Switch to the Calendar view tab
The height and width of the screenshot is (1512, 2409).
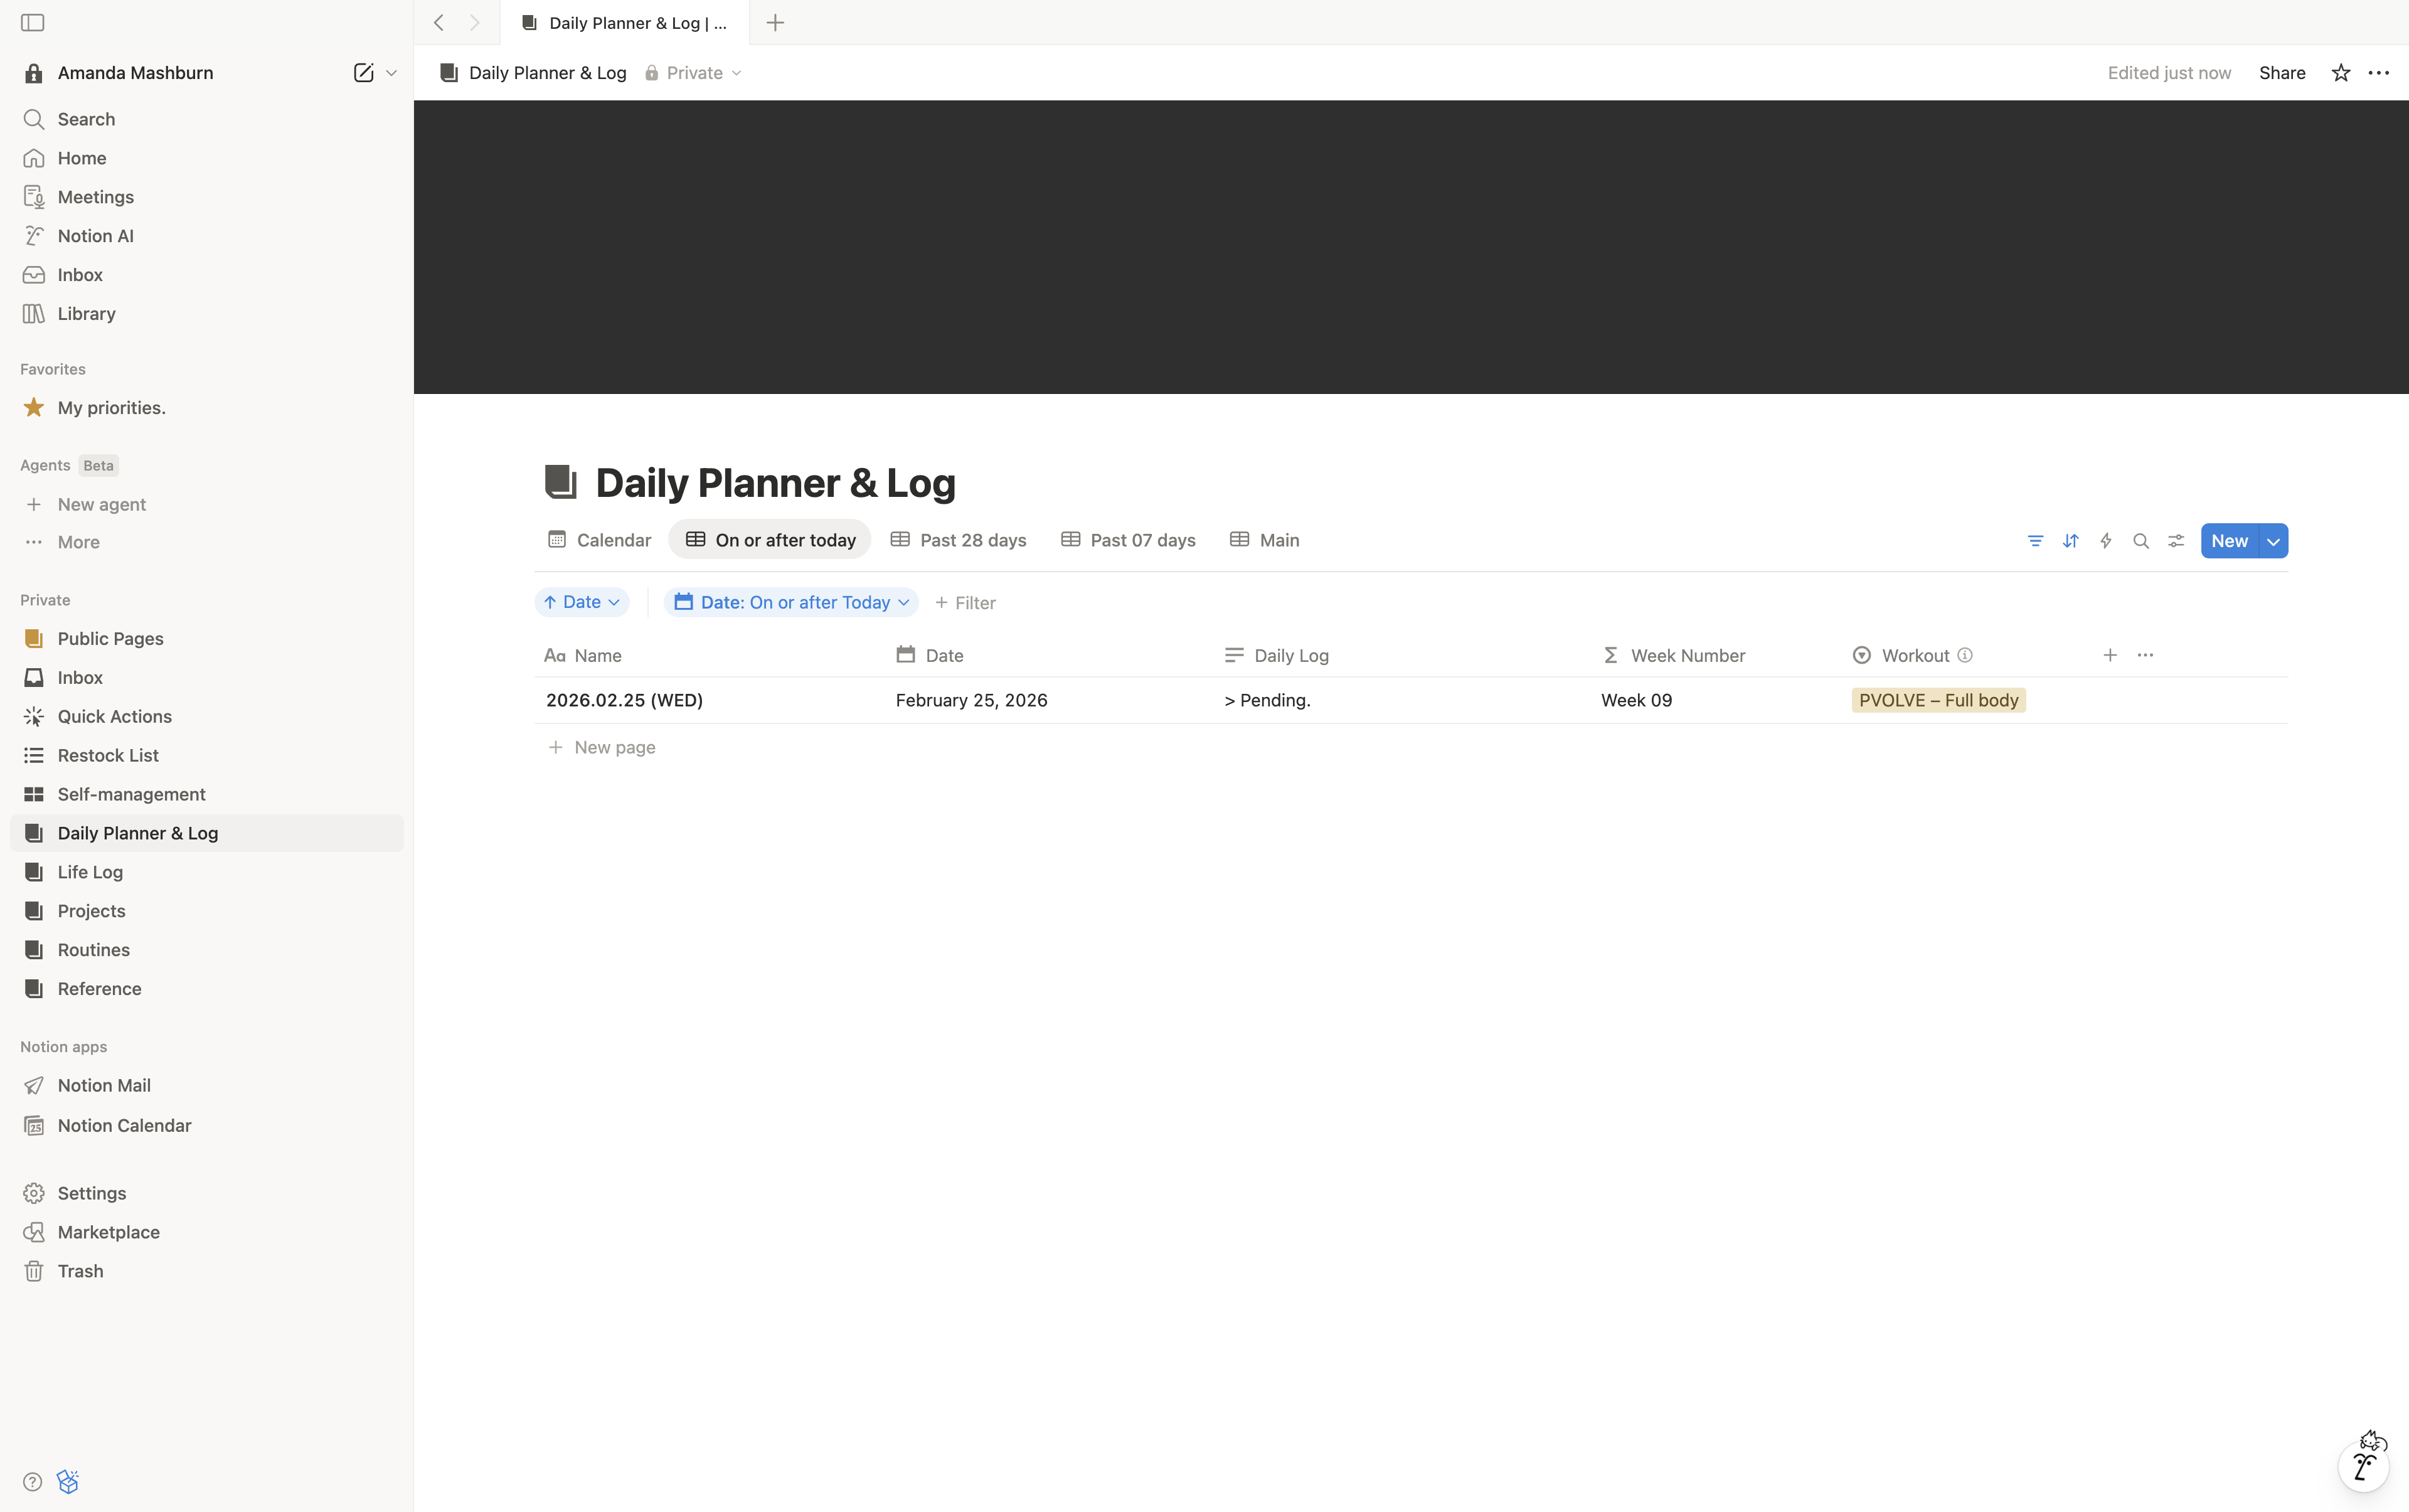pos(600,540)
